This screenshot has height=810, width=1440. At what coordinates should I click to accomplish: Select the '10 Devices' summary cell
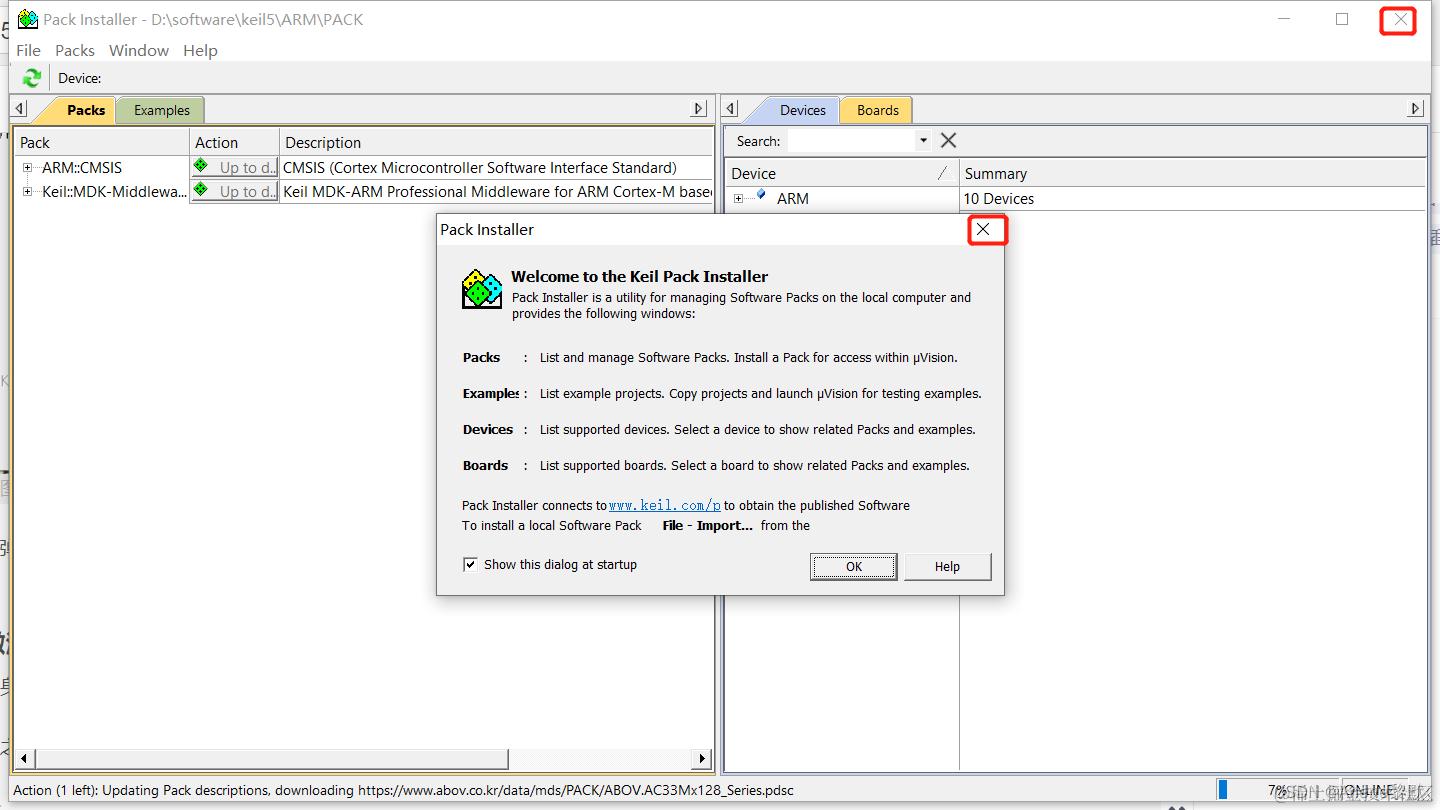pos(998,199)
